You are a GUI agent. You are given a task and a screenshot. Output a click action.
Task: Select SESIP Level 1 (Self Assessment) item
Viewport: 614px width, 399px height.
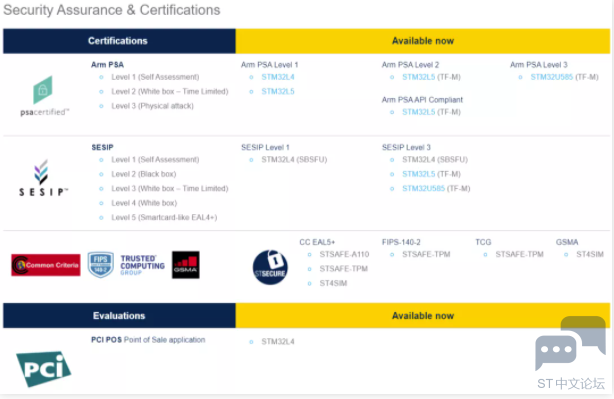[x=155, y=160]
